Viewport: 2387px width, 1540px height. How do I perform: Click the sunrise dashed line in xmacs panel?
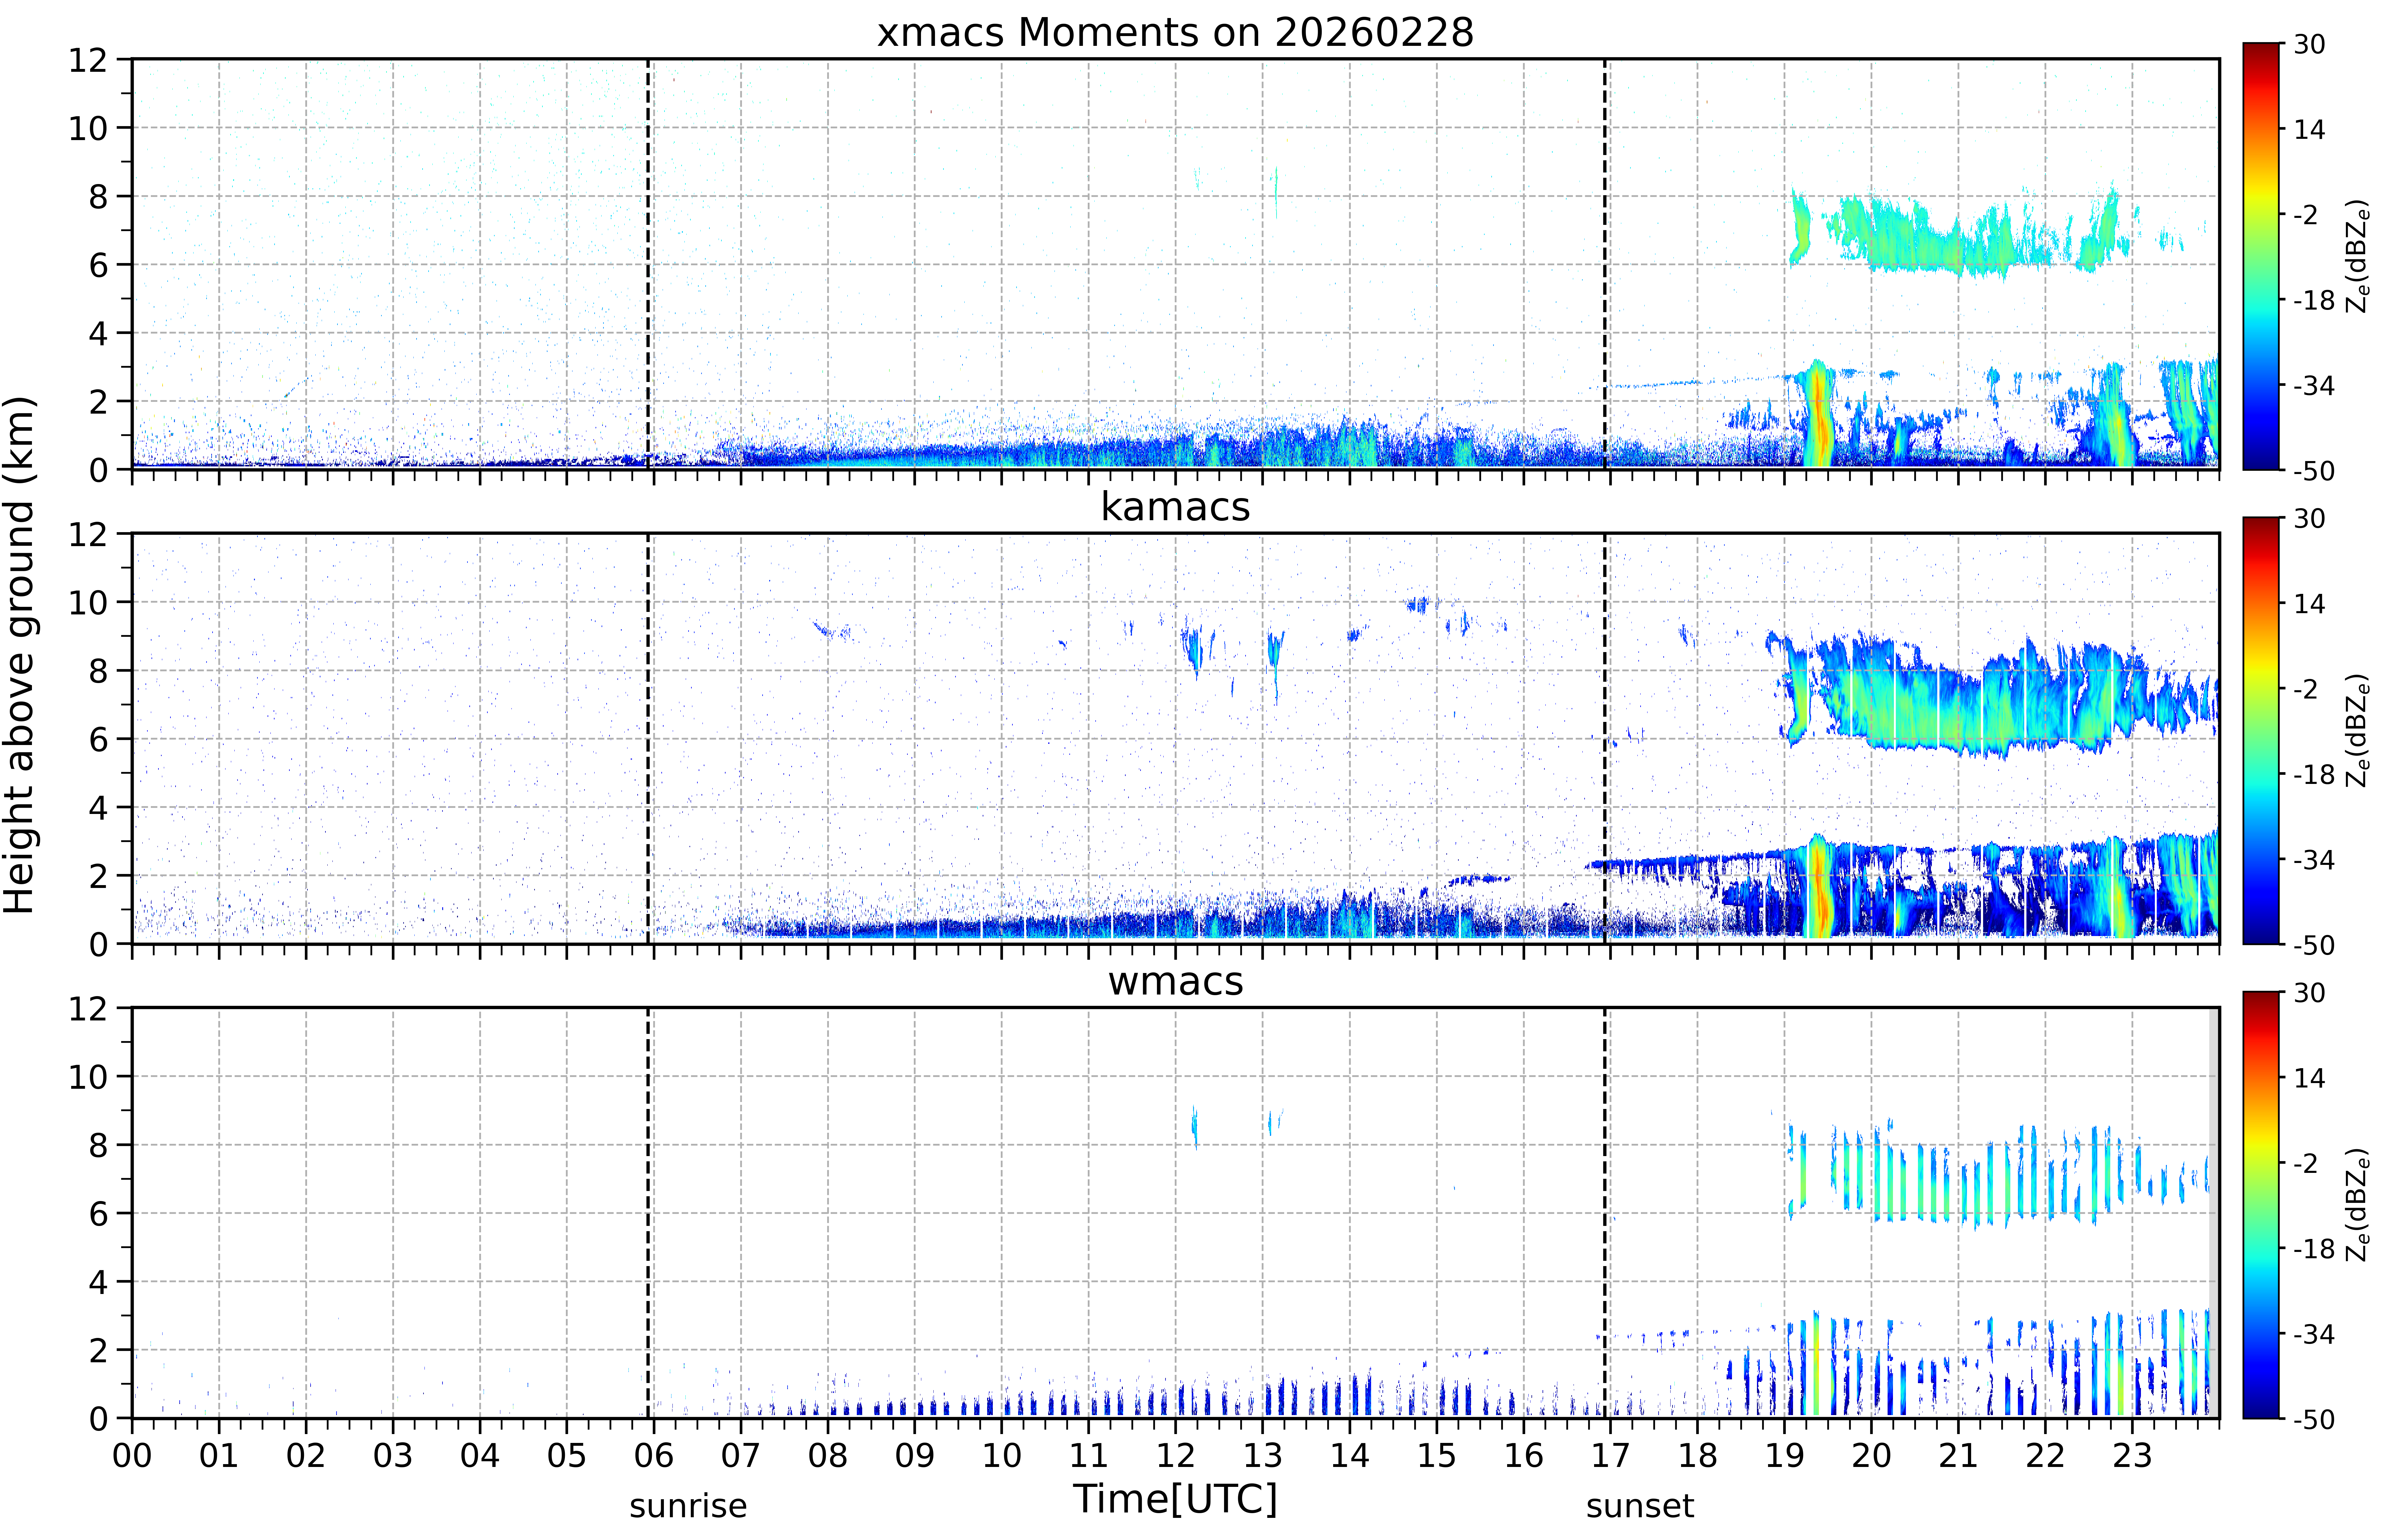click(648, 264)
